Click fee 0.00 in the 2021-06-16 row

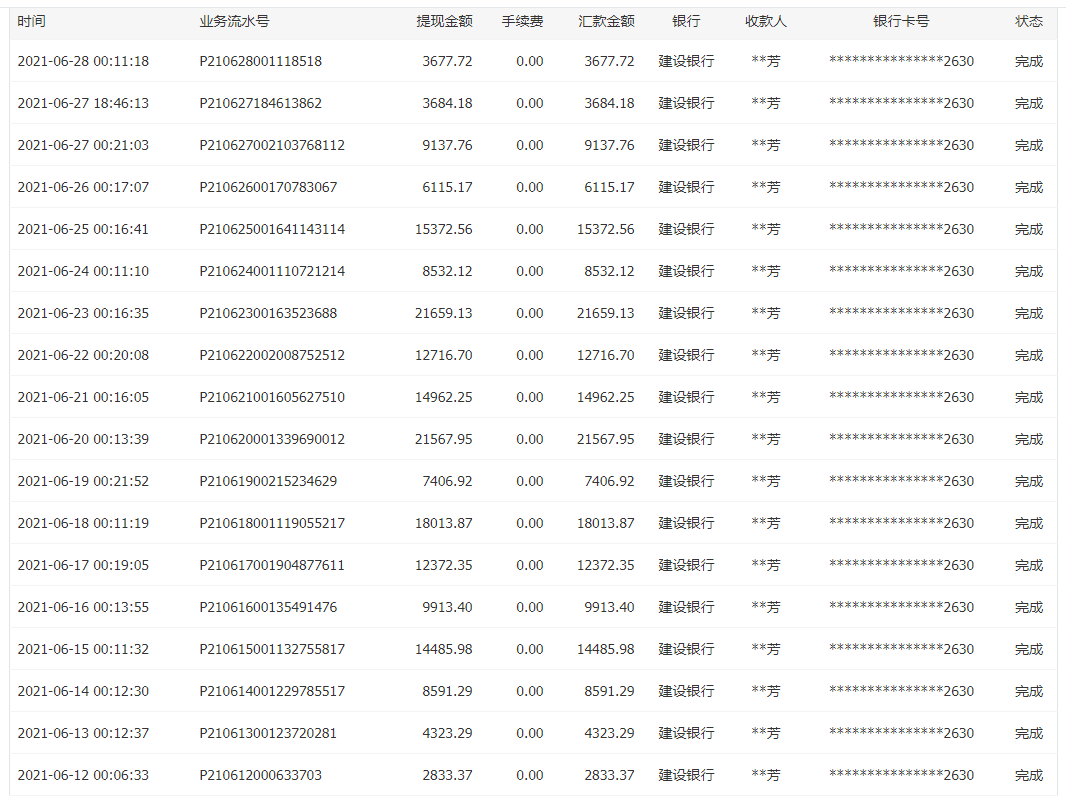pos(530,607)
